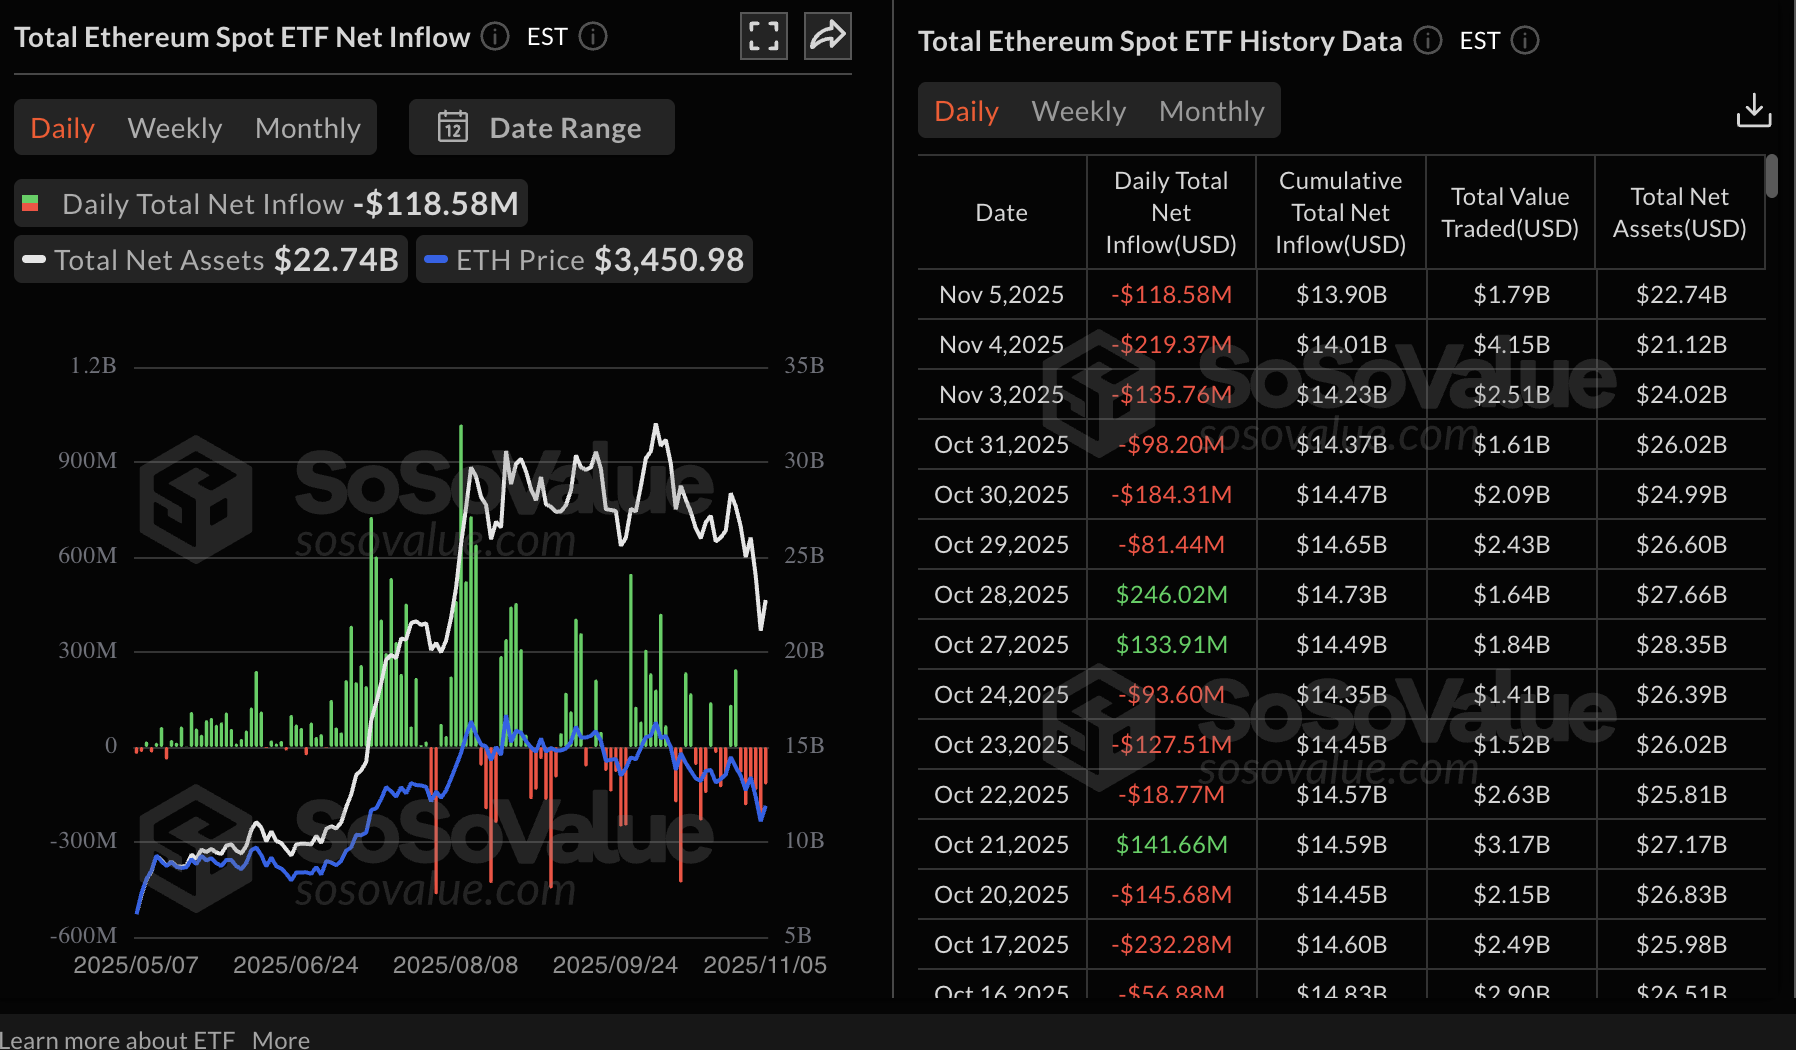Viewport: 1796px width, 1050px height.
Task: Click the More link at bottom
Action: pyautogui.click(x=281, y=1039)
